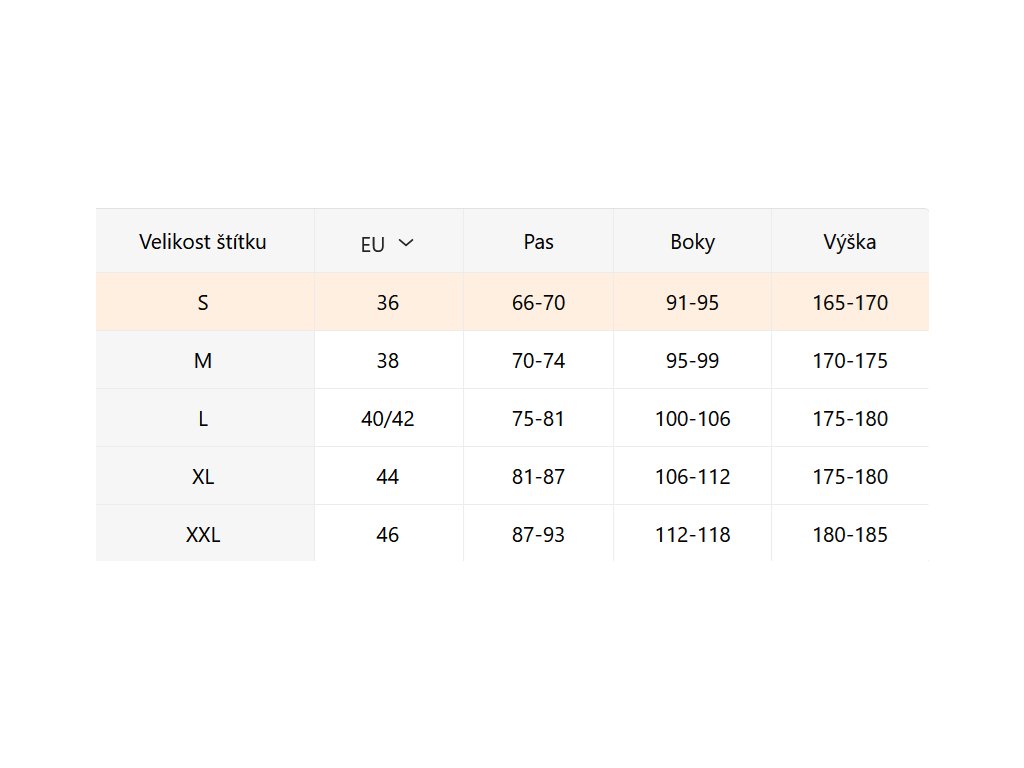
Task: Click EU size 36 cell
Action: [388, 302]
